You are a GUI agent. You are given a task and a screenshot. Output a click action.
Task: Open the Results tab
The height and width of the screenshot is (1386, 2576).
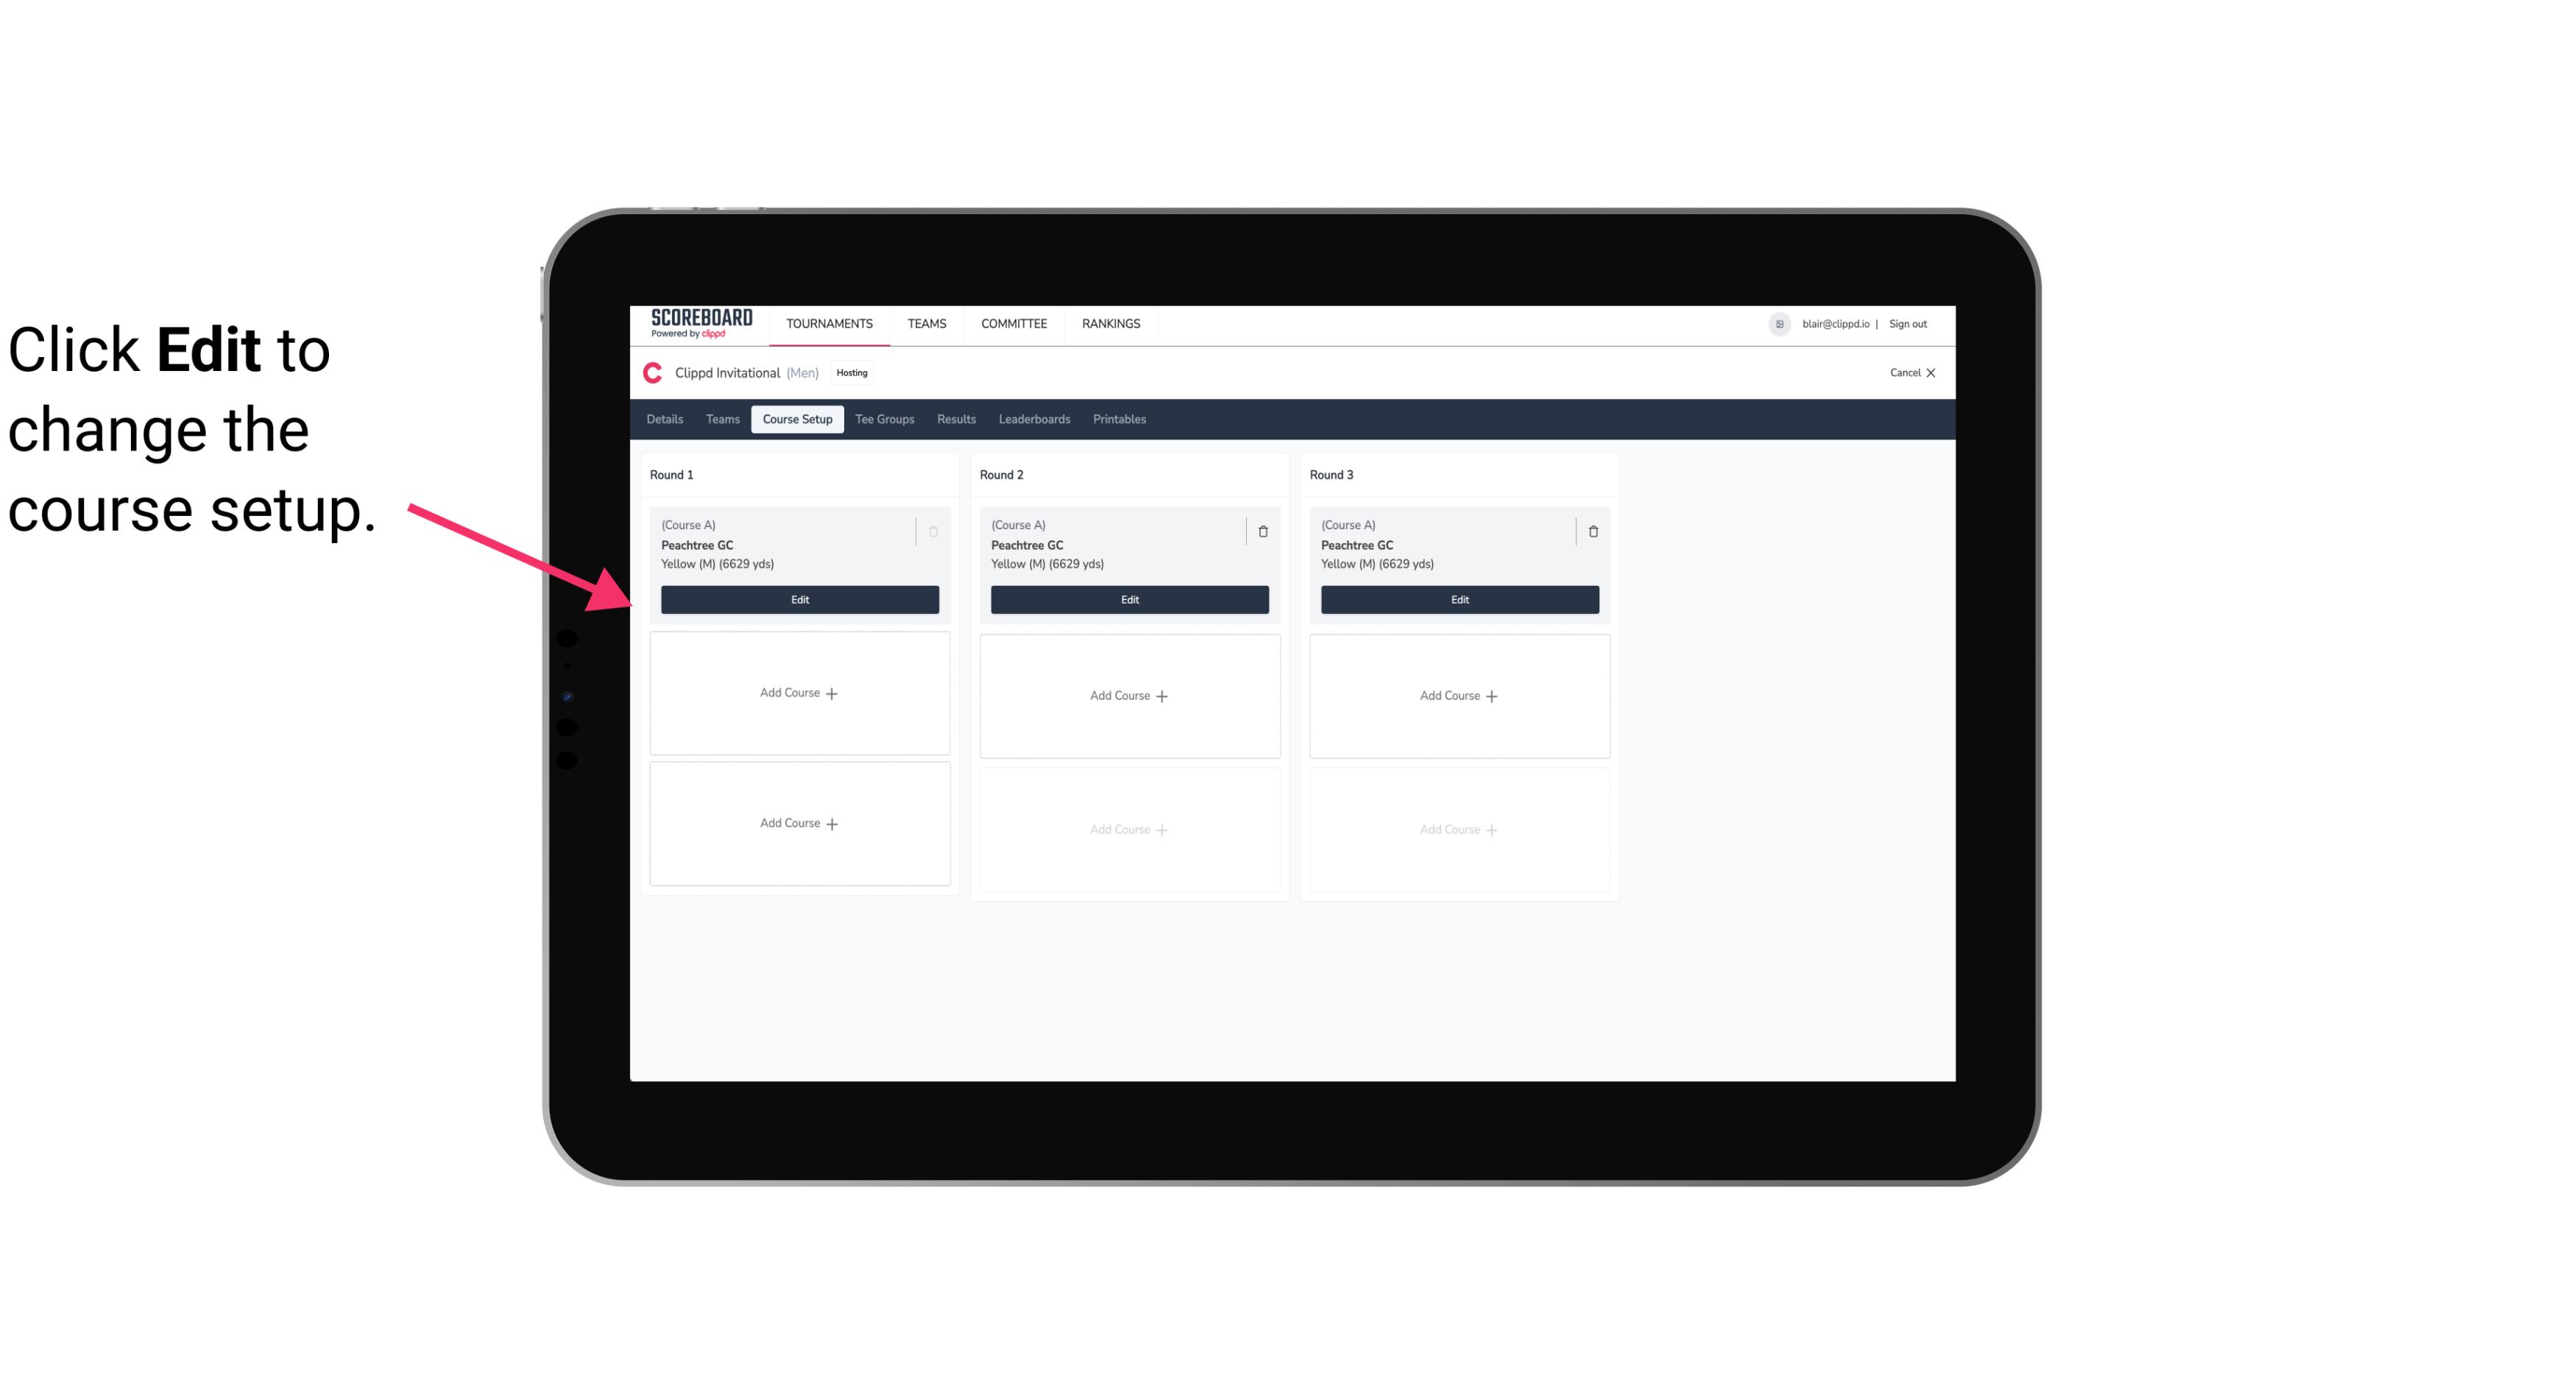pos(957,418)
